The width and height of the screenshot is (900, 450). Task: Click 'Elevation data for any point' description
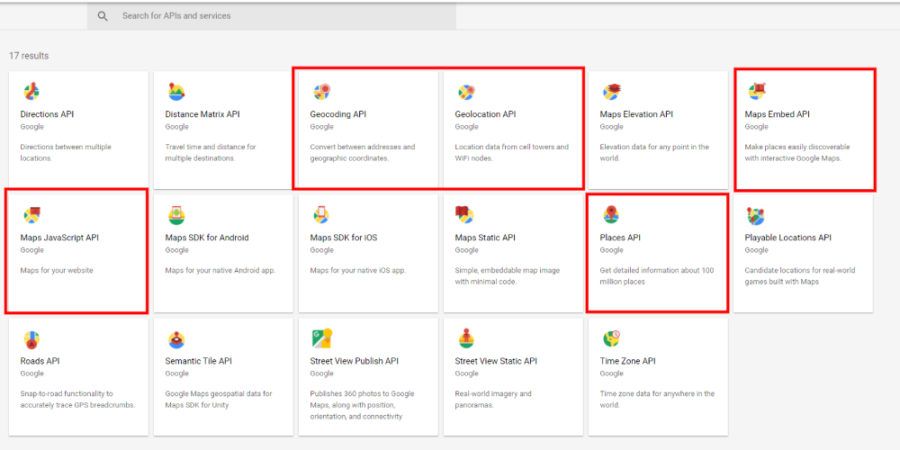click(x=654, y=153)
